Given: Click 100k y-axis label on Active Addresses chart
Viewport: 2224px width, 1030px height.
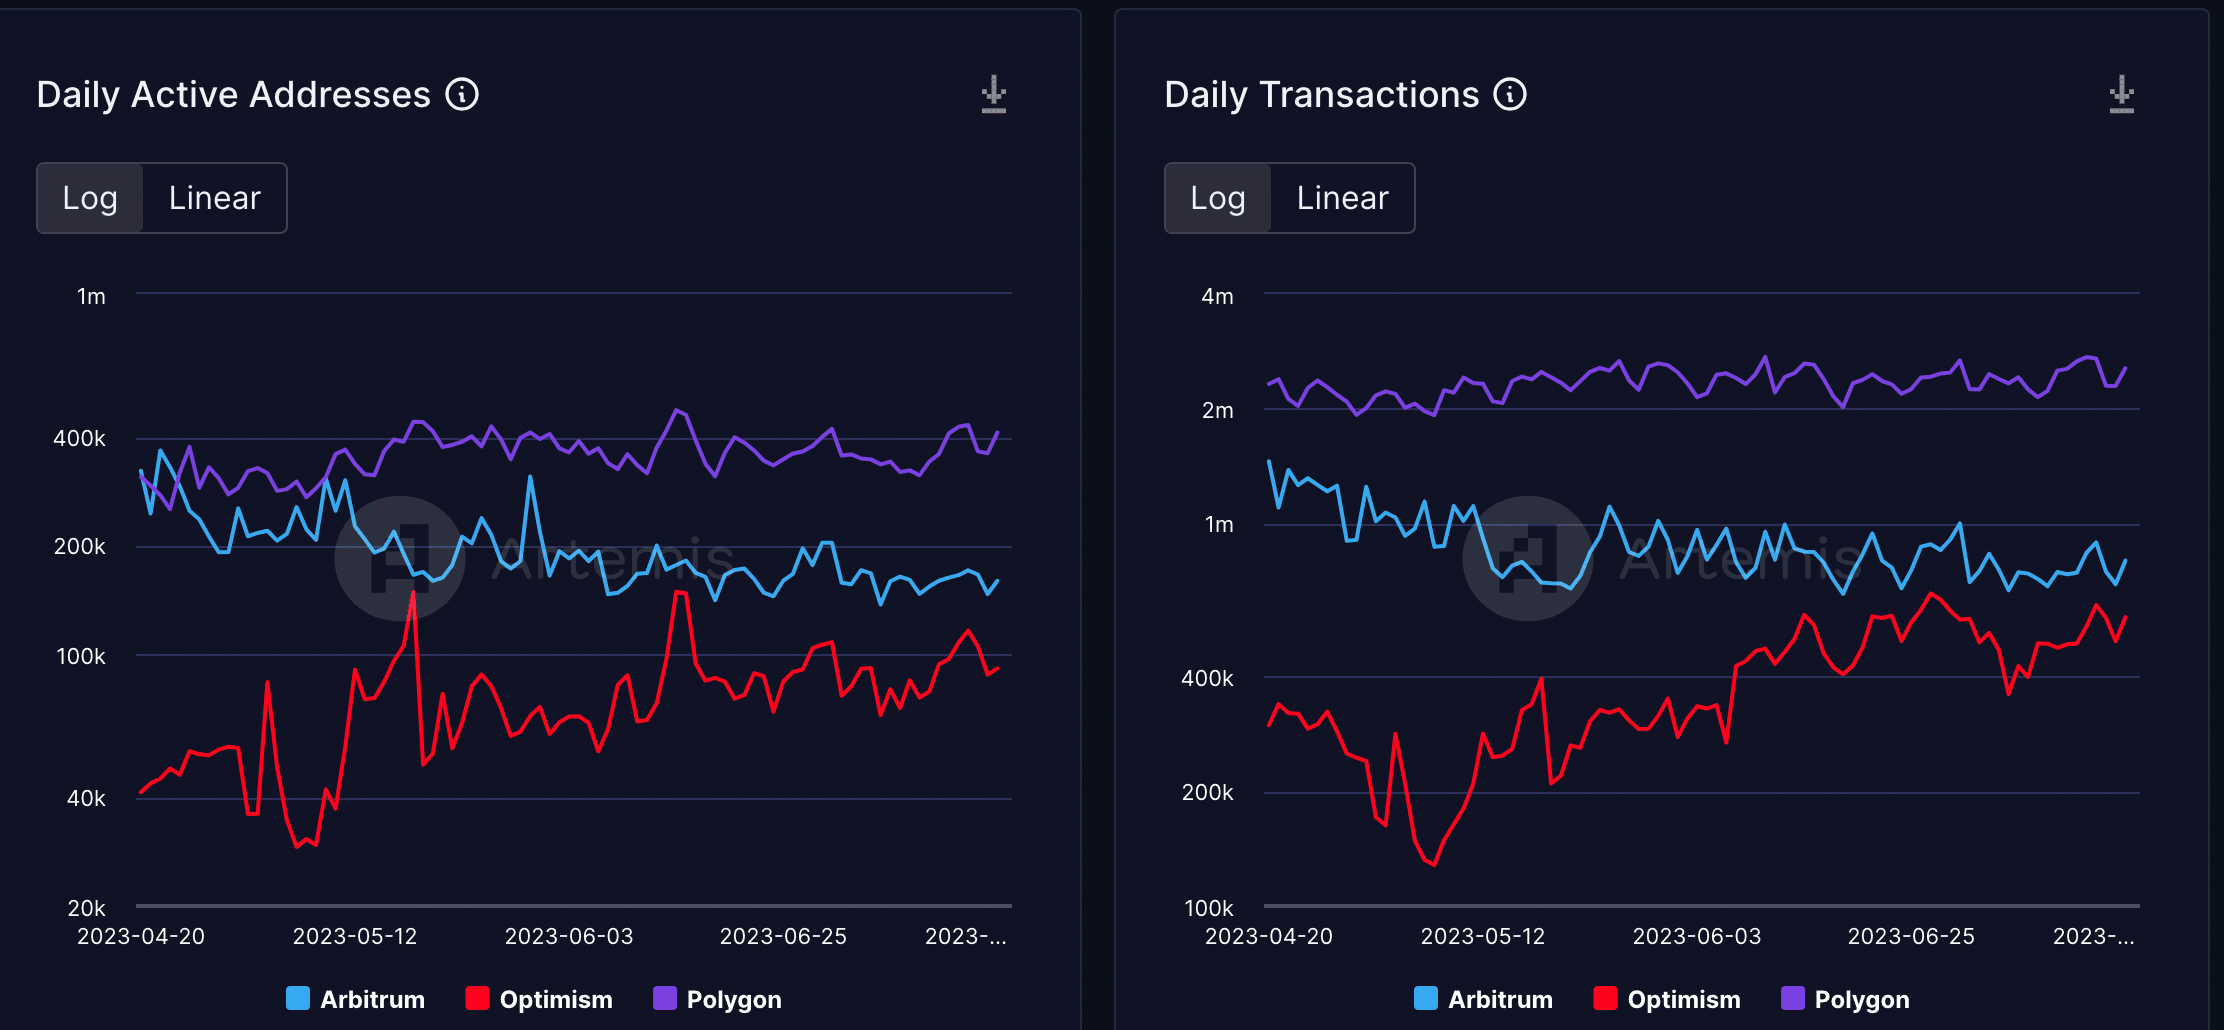Looking at the screenshot, I should click(81, 657).
